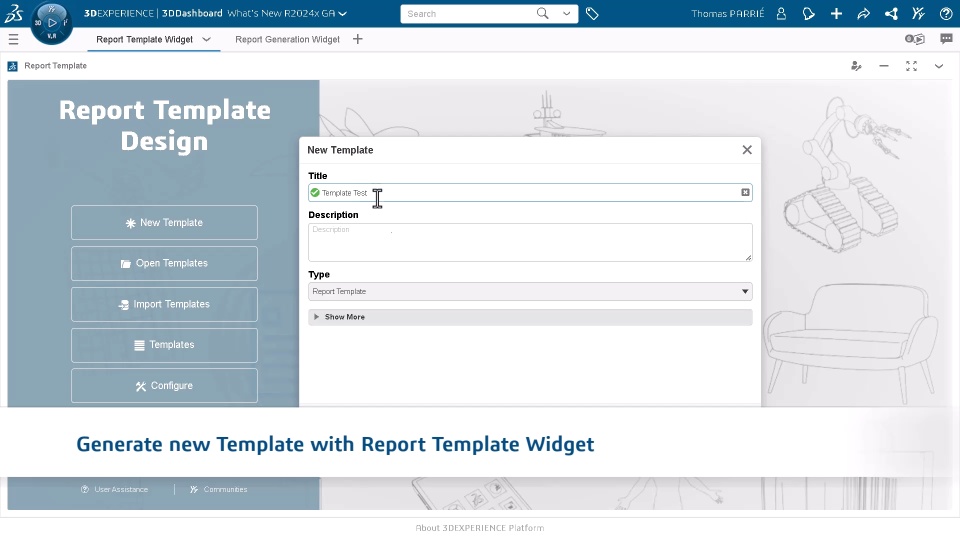This screenshot has height=540, width=960.
Task: Switch to Report Generation Widget tab
Action: coord(287,39)
